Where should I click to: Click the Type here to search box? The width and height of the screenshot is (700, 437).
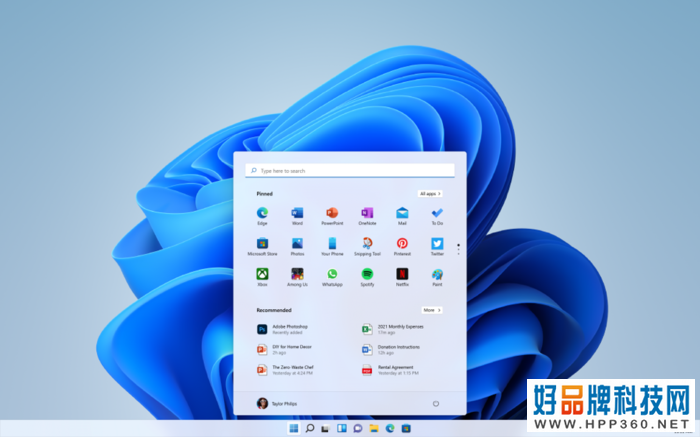(x=350, y=171)
